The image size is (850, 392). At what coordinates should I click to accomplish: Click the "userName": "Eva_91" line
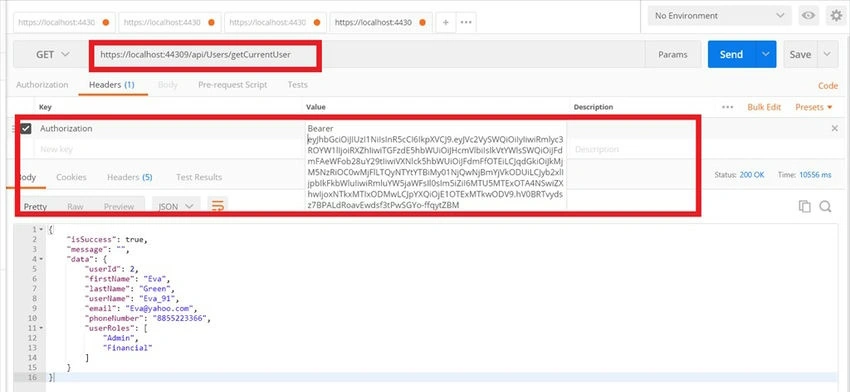131,299
